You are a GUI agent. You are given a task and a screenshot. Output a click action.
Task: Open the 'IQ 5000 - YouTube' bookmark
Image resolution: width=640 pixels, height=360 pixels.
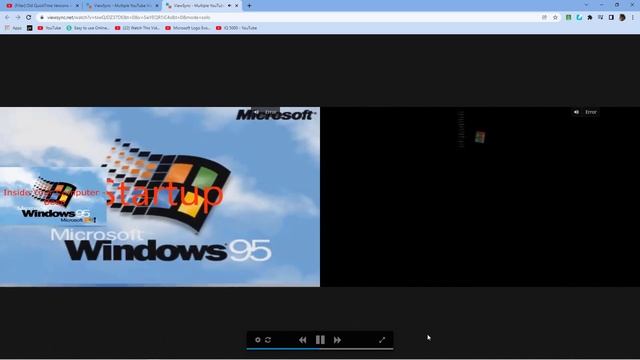[x=237, y=28]
